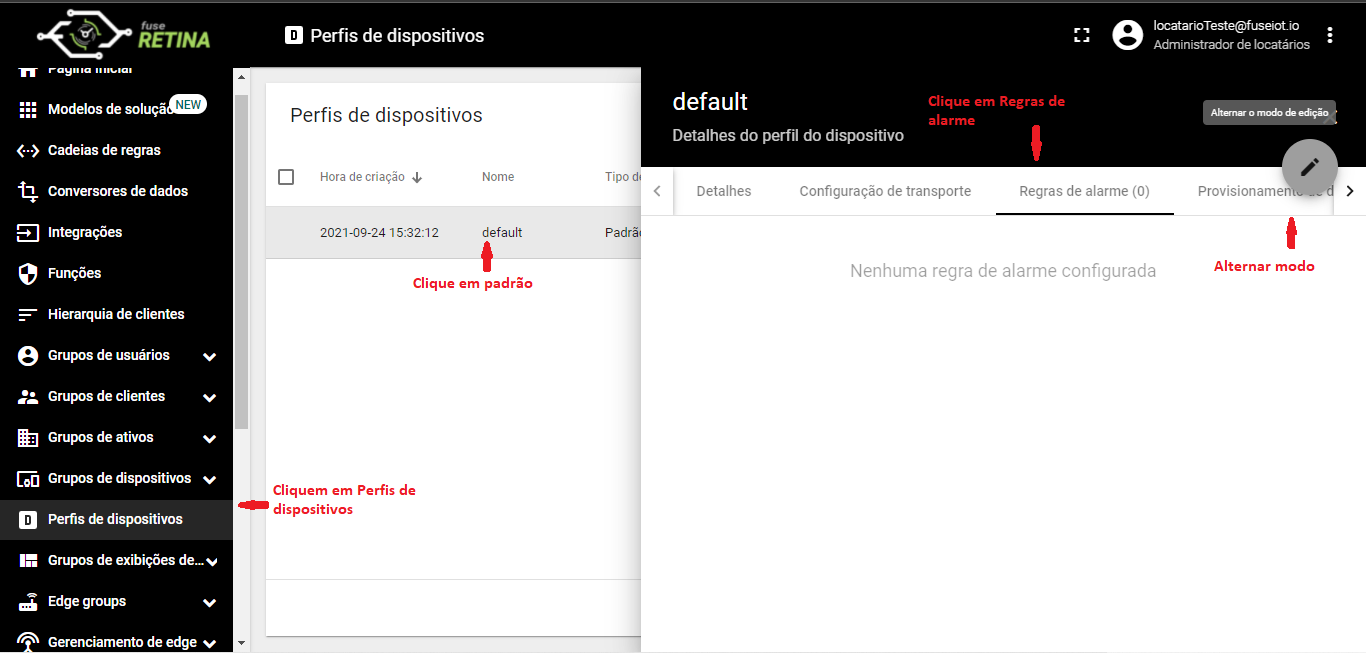Click sidebar scrollbar down arrow
The height and width of the screenshot is (653, 1366).
point(241,643)
